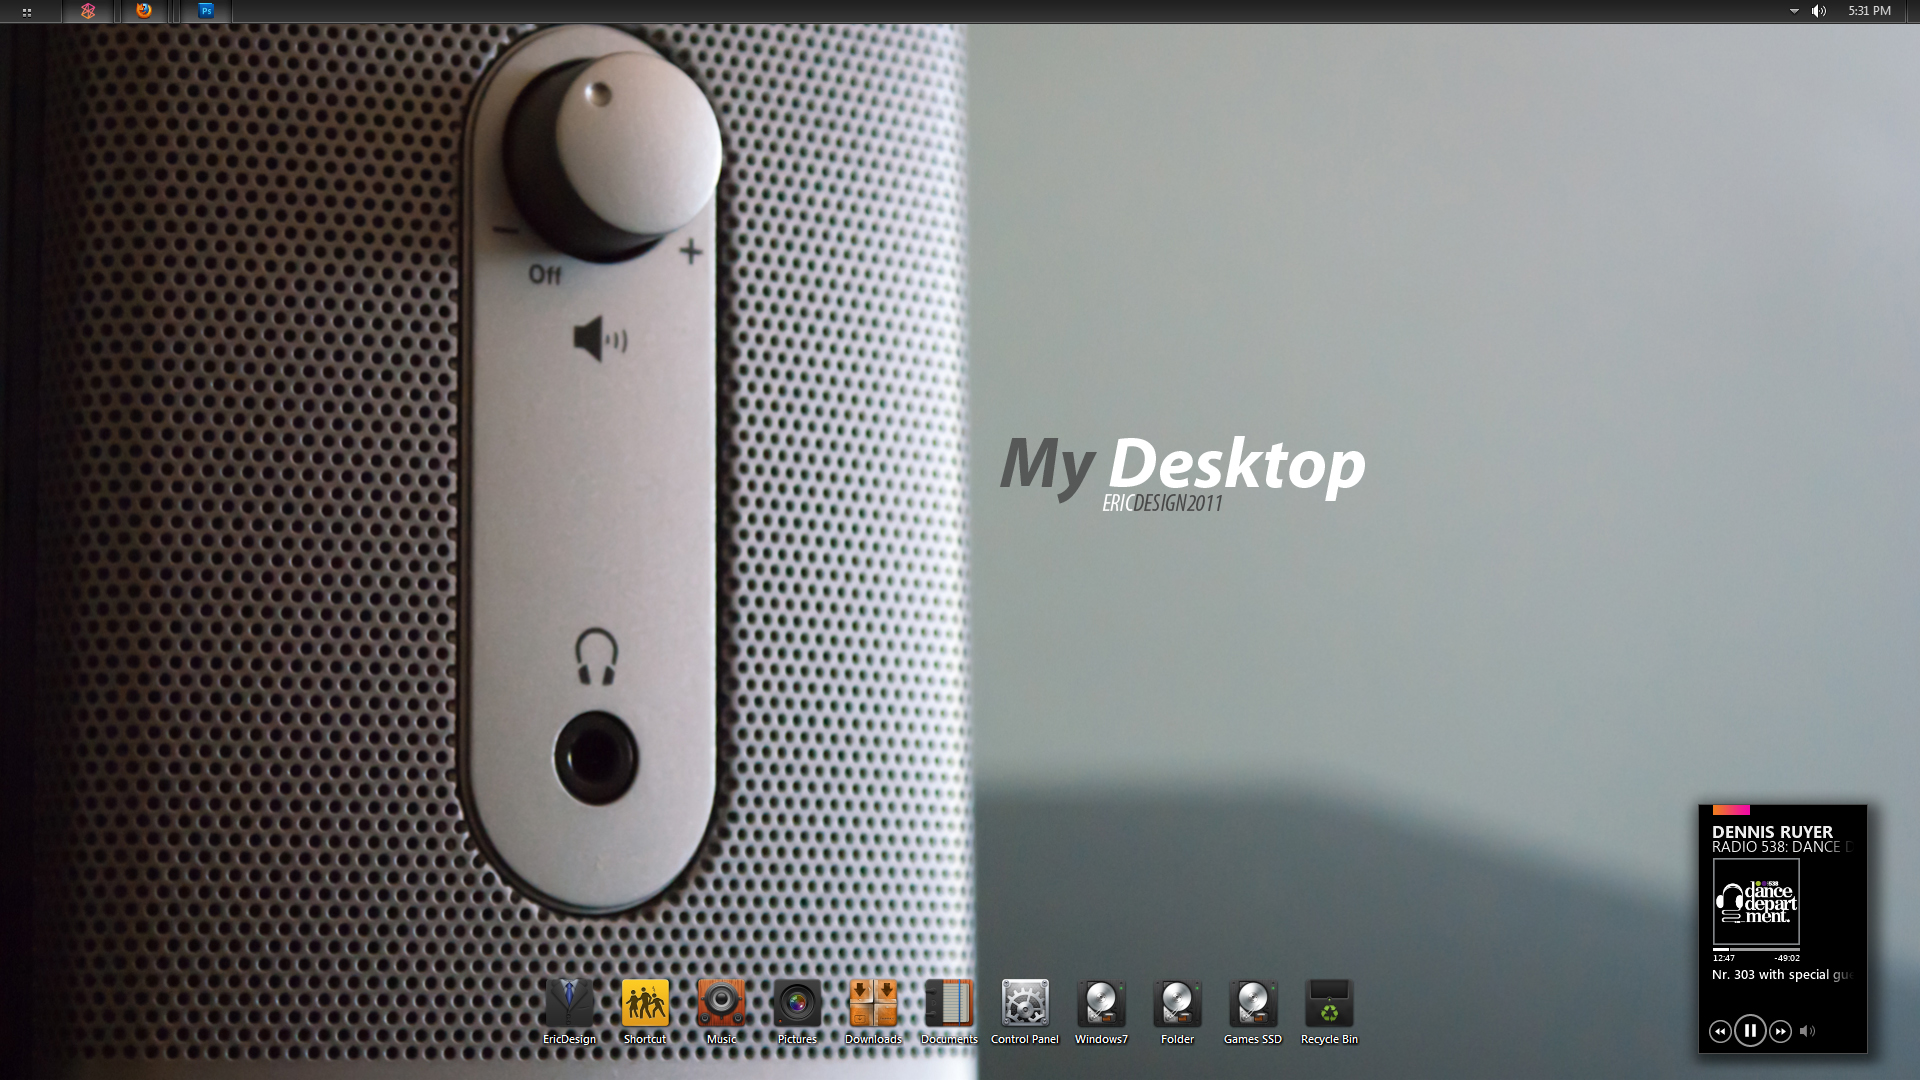
Task: Open the Pictures folder
Action: pyautogui.click(x=796, y=1005)
